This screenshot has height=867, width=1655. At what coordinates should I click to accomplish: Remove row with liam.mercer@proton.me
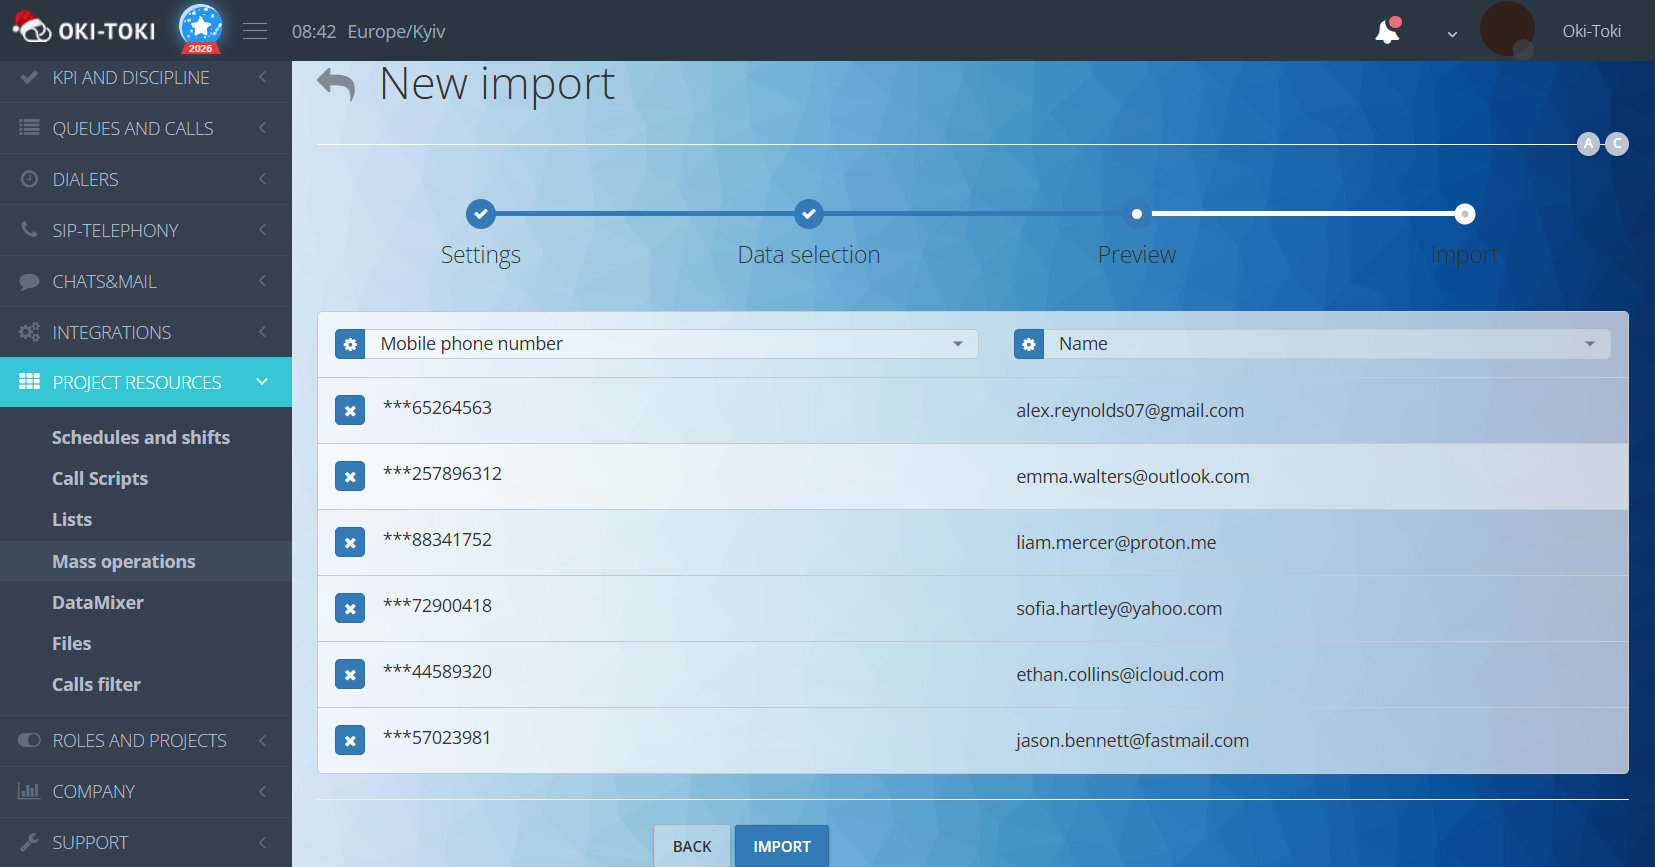pyautogui.click(x=350, y=542)
